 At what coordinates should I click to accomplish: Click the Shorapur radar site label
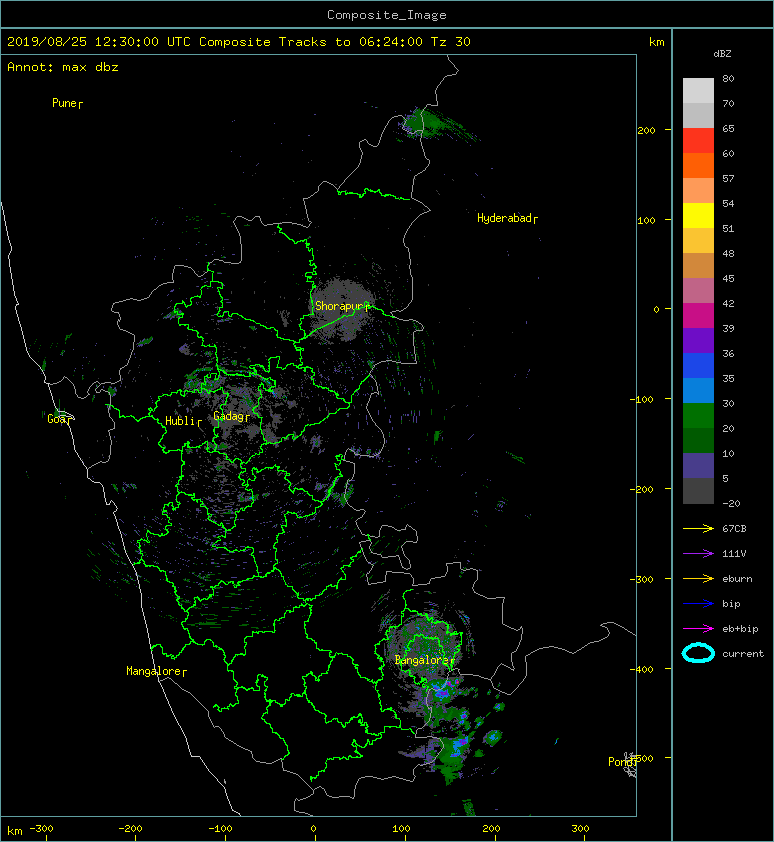tap(342, 306)
